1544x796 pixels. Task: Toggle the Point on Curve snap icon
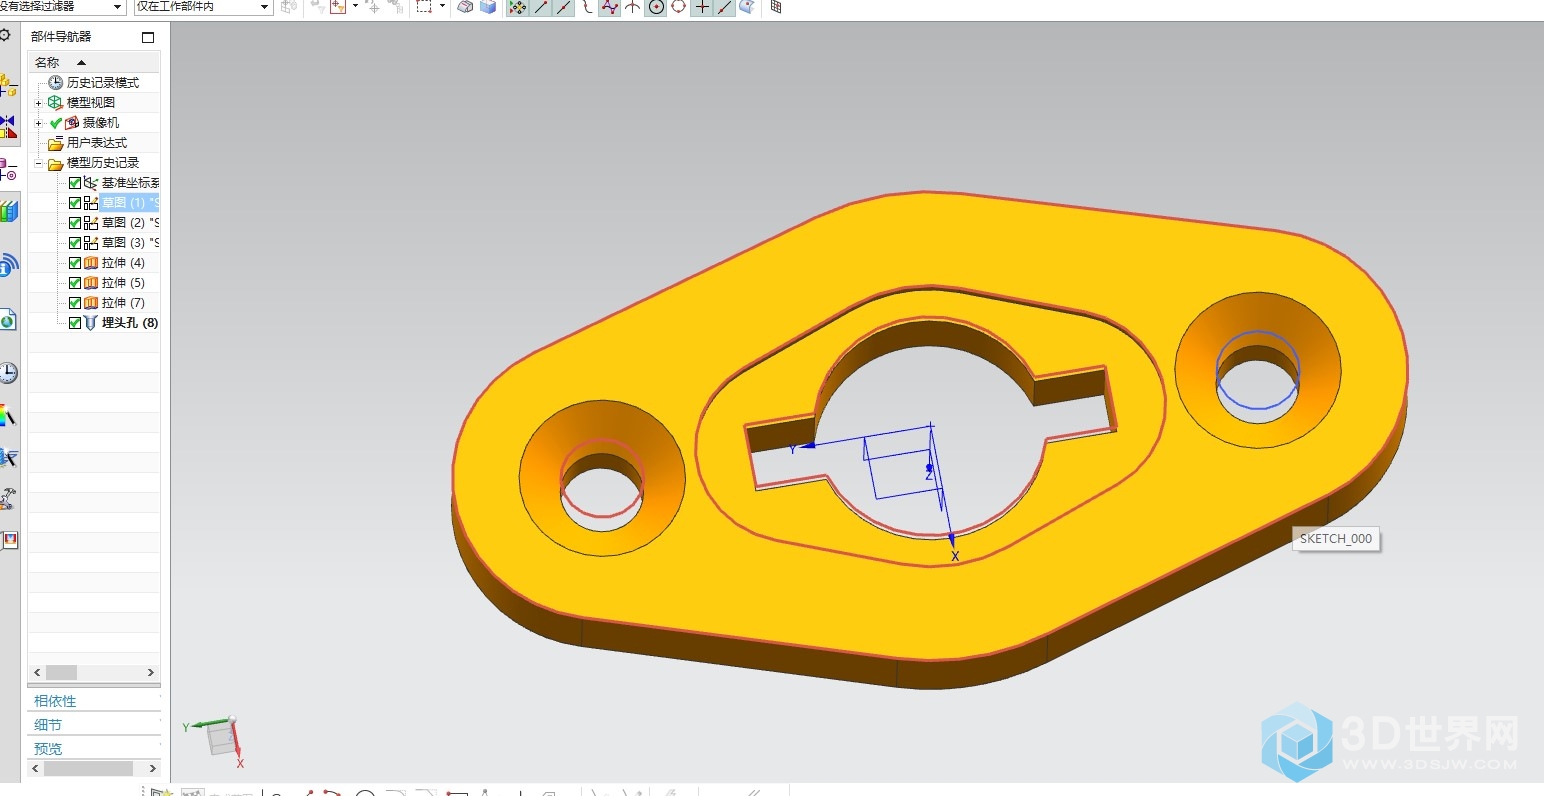click(x=725, y=7)
